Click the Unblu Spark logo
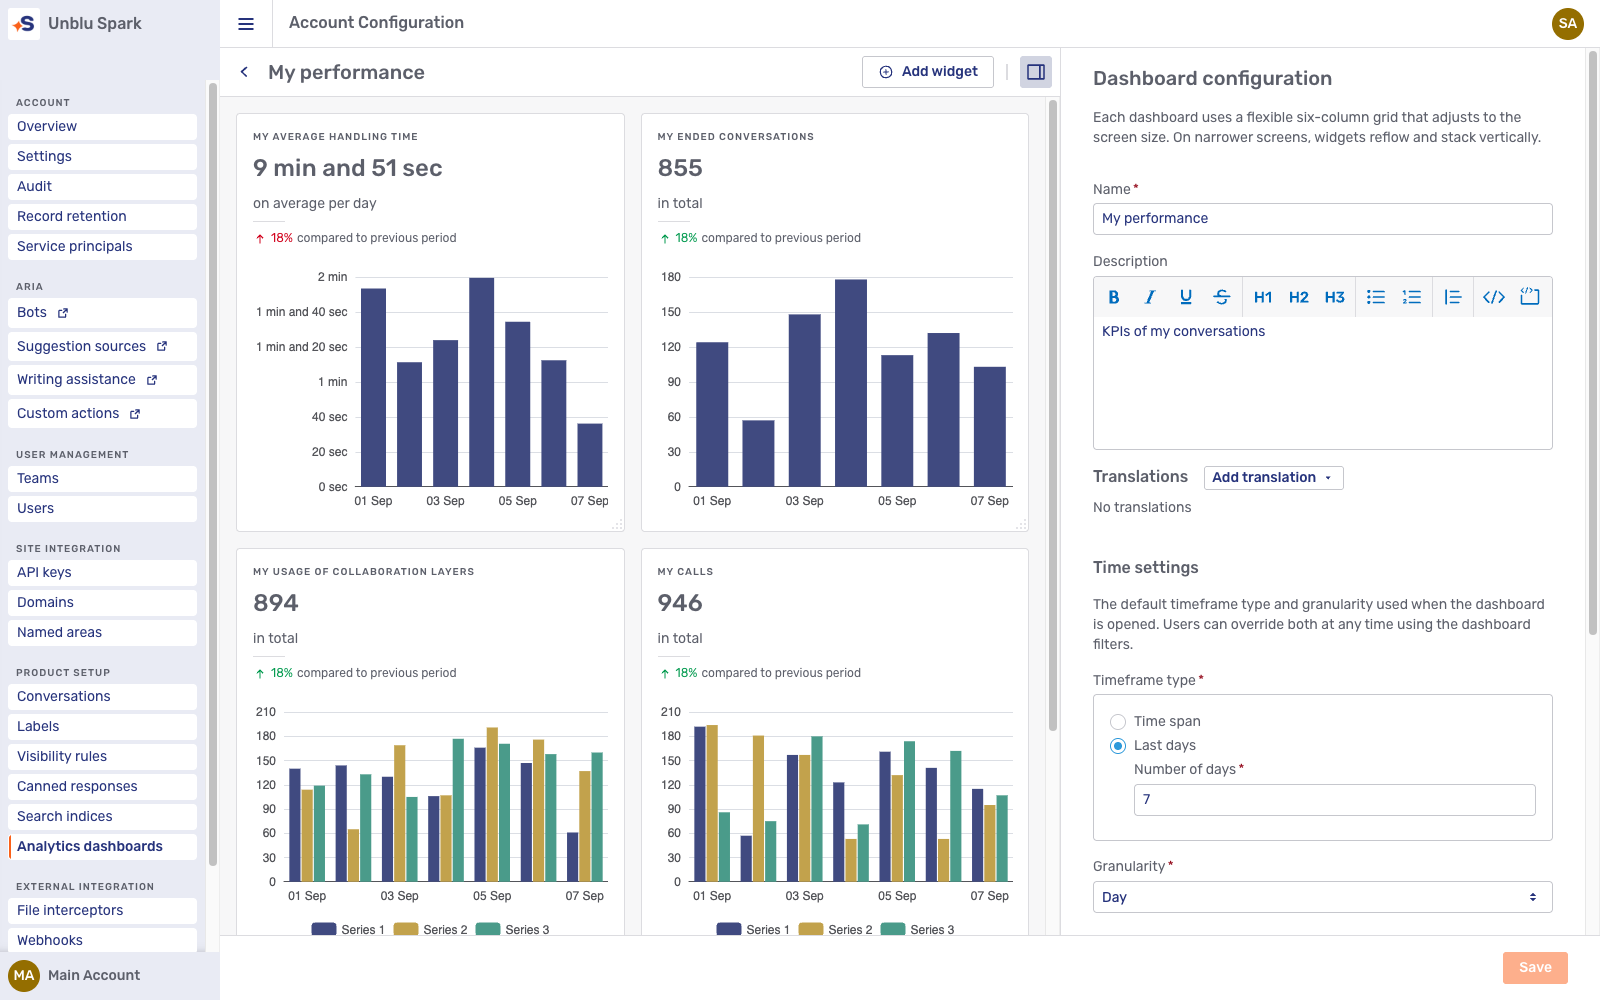The height and width of the screenshot is (1000, 1600). (24, 24)
